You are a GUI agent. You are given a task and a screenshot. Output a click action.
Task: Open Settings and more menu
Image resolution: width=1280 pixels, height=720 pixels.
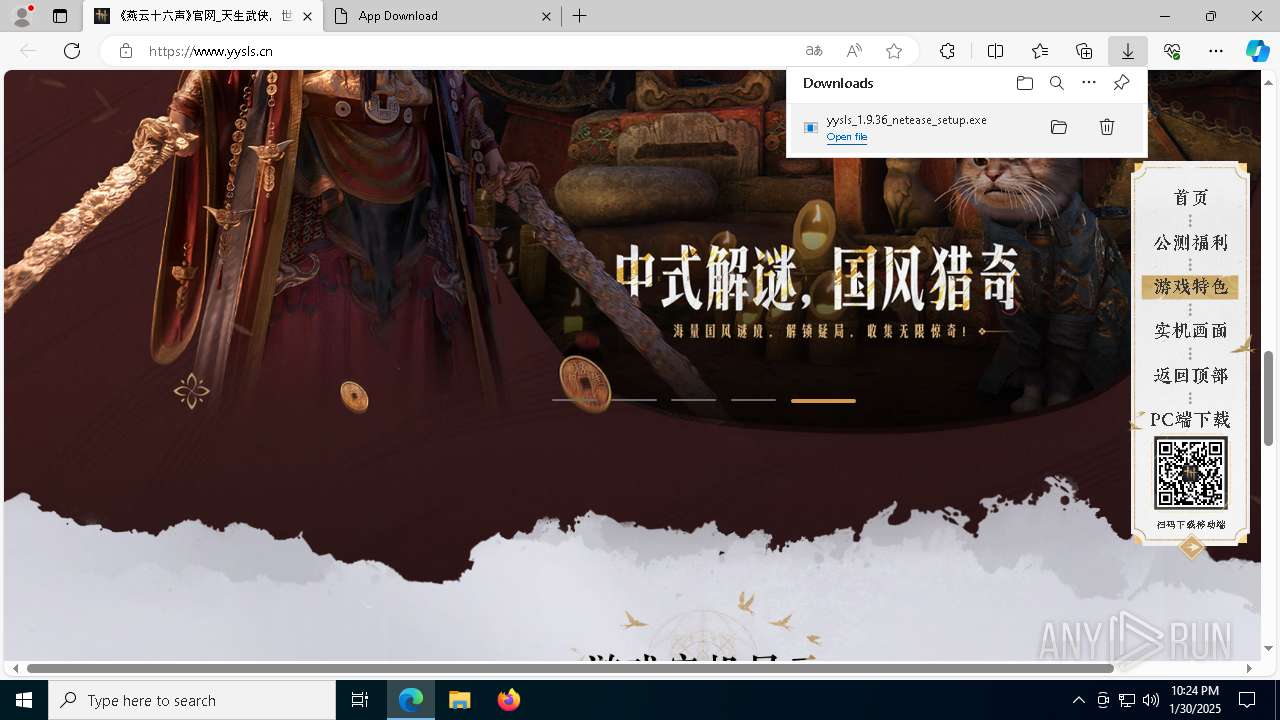[x=1216, y=51]
